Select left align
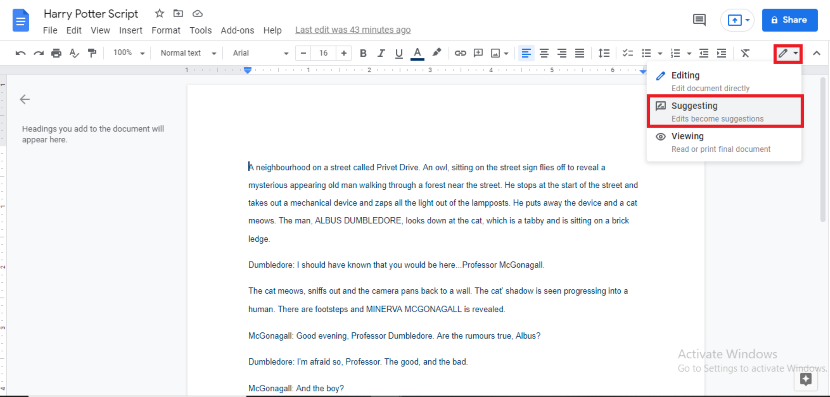The height and width of the screenshot is (397, 830). pyautogui.click(x=526, y=53)
